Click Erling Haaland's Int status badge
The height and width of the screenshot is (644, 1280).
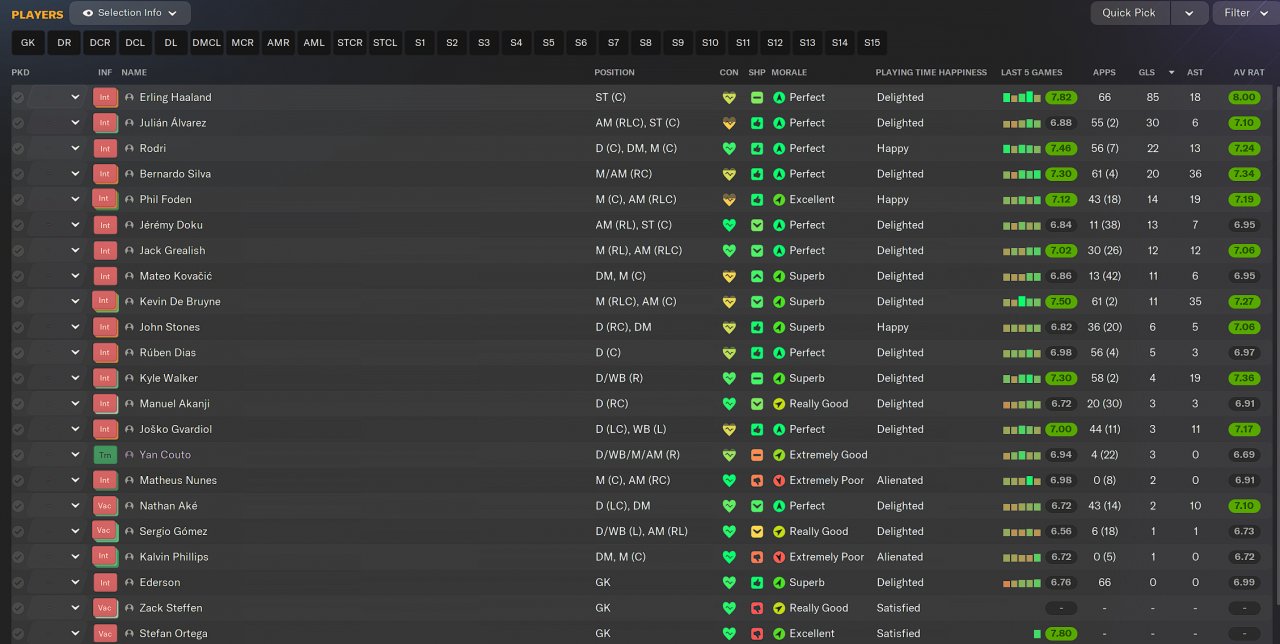click(105, 98)
